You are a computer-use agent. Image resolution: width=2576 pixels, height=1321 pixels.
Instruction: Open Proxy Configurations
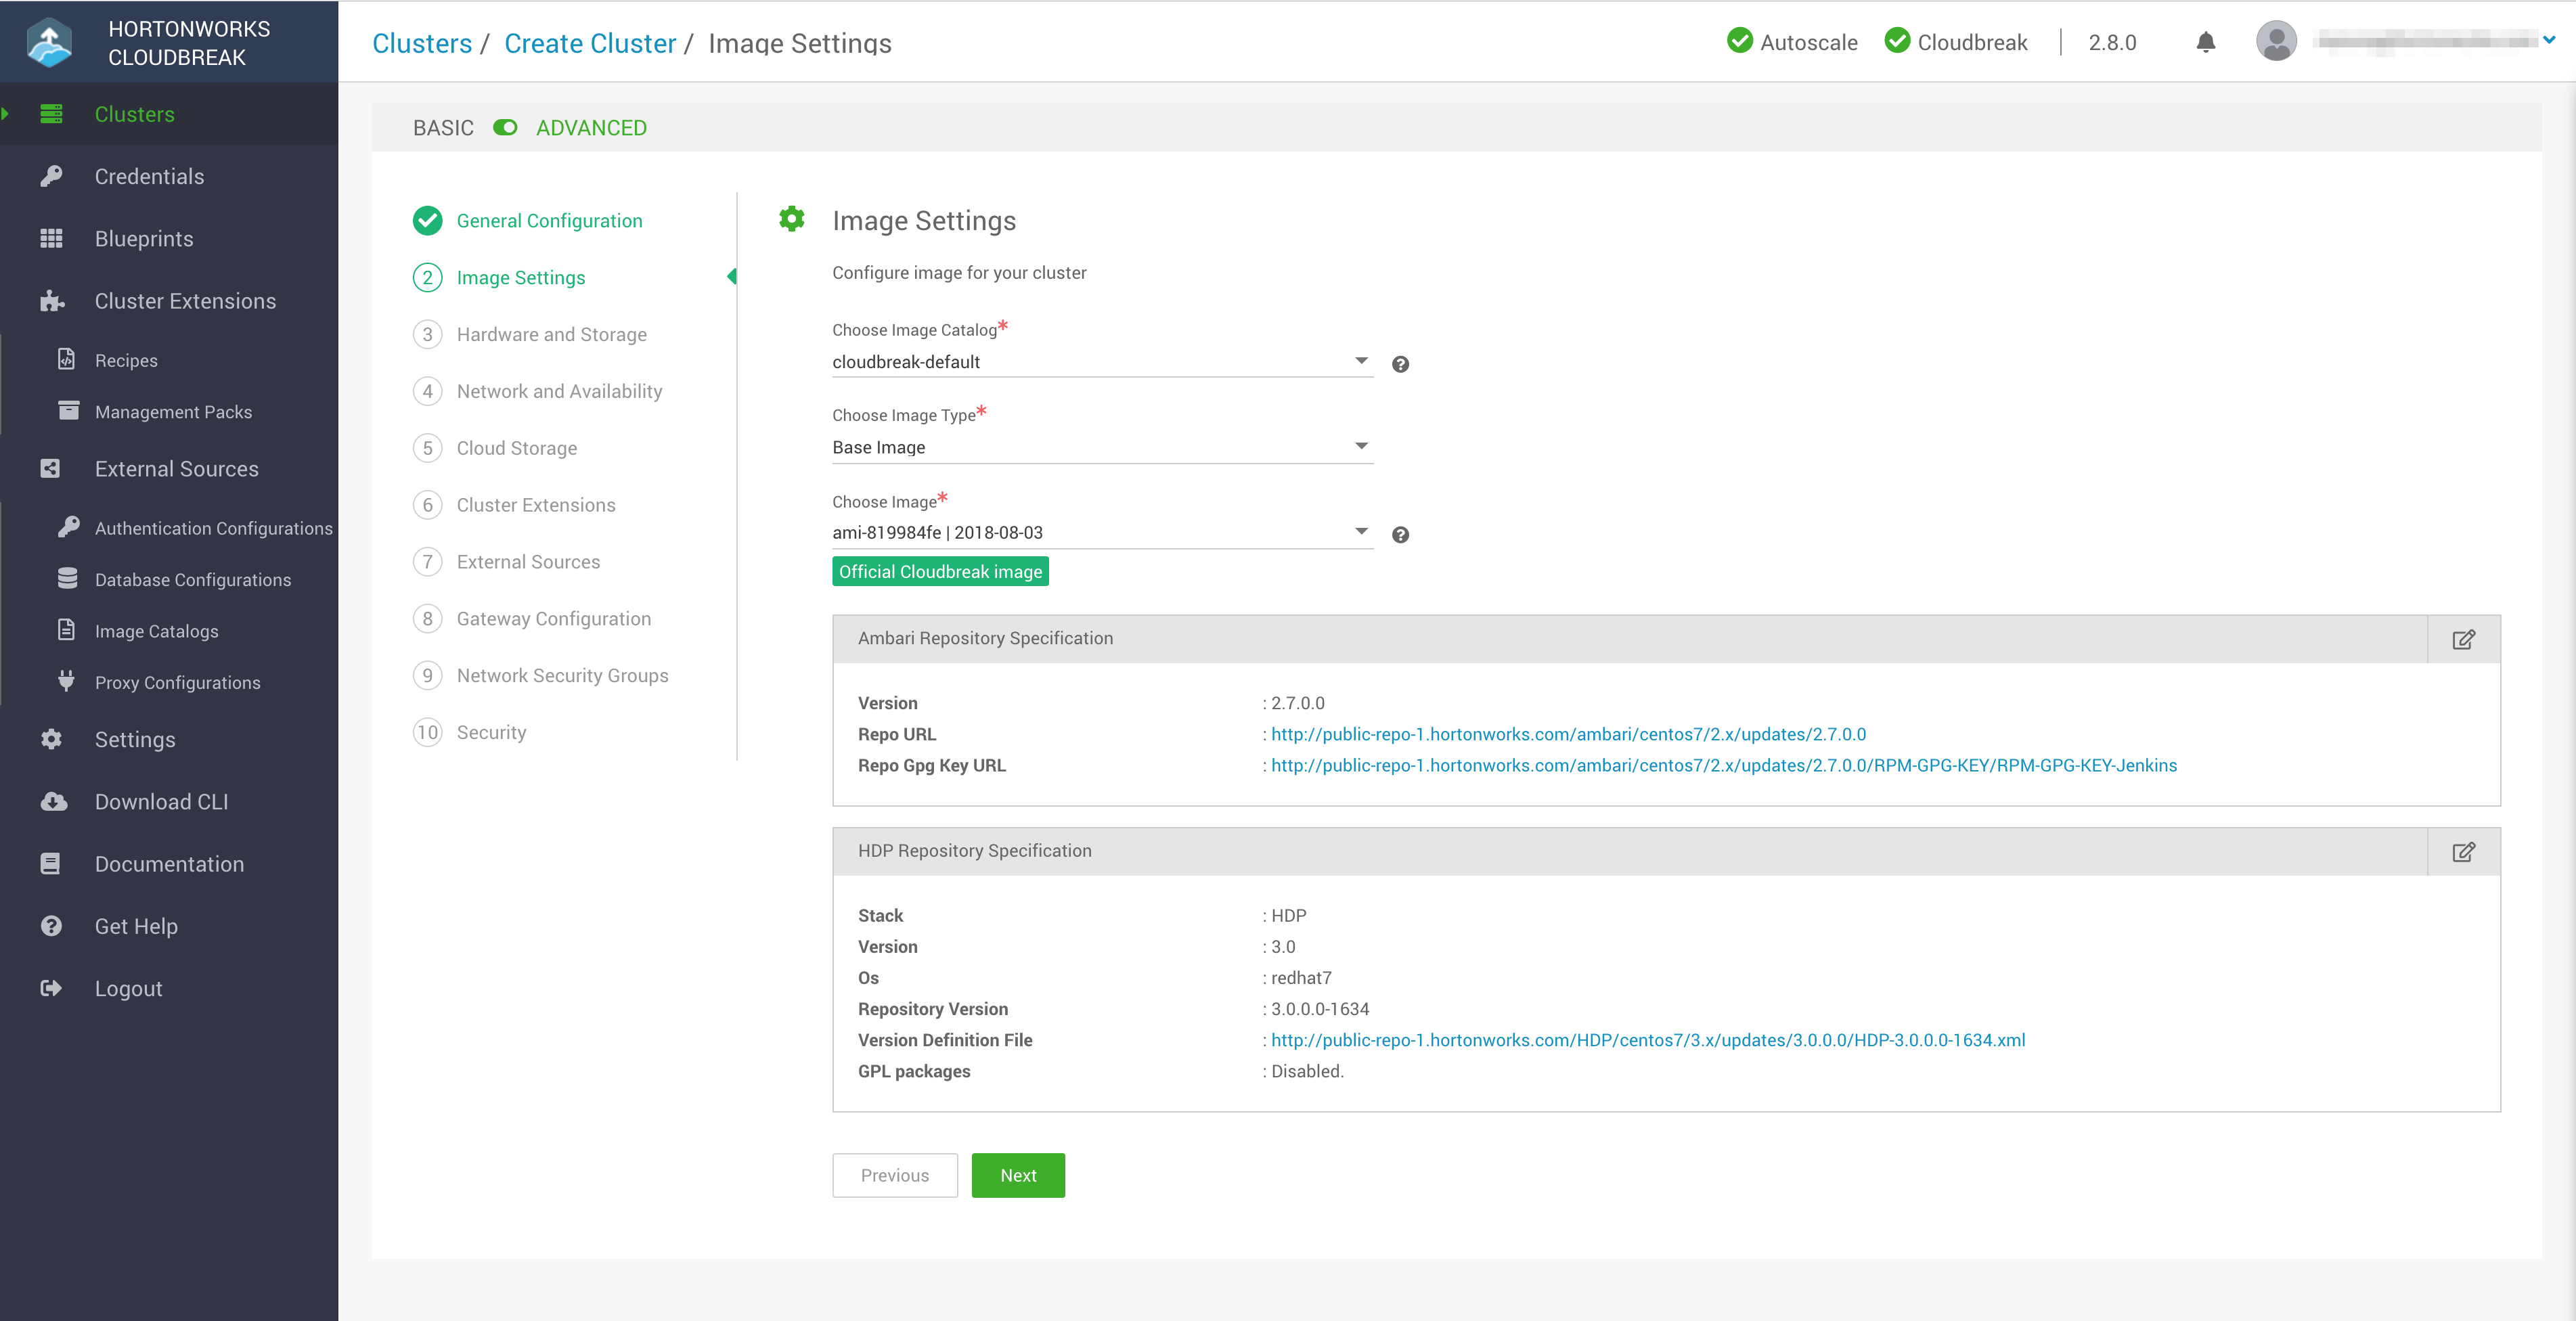177,682
